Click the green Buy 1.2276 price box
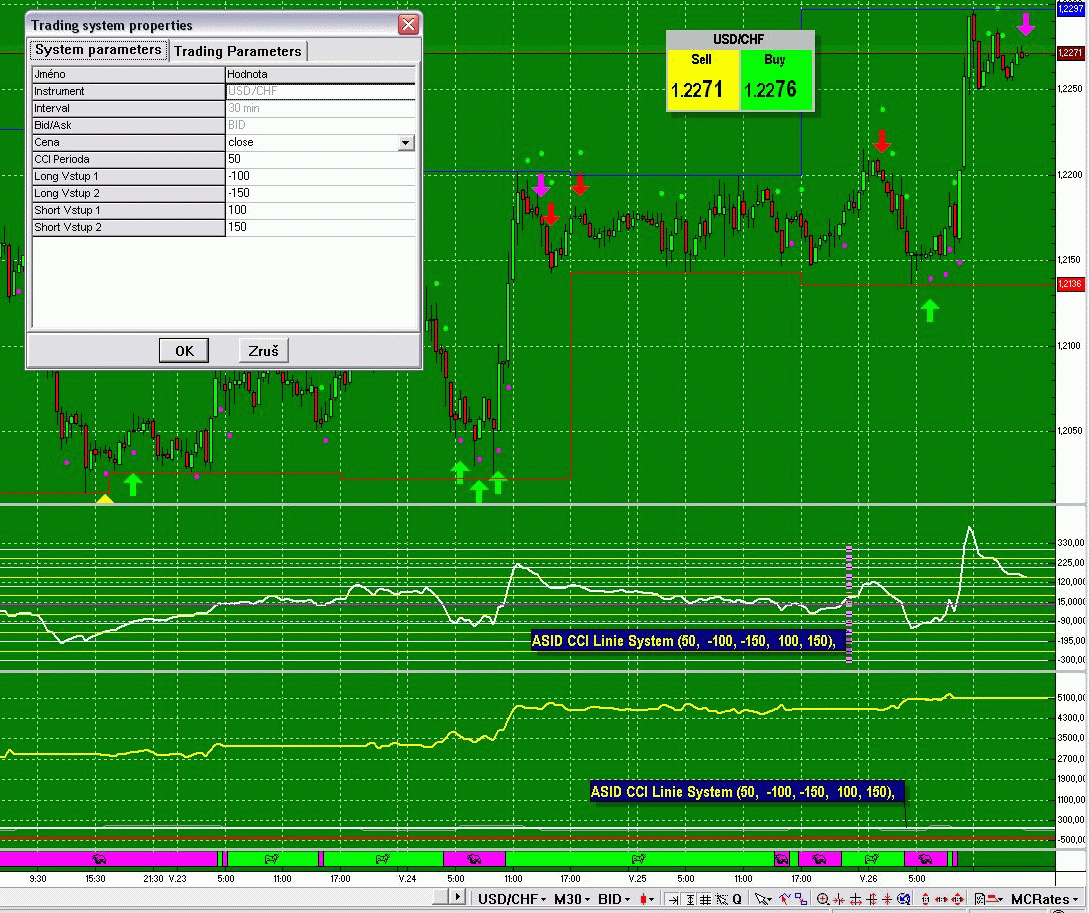Screen dimensions: 1090x913 point(775,80)
